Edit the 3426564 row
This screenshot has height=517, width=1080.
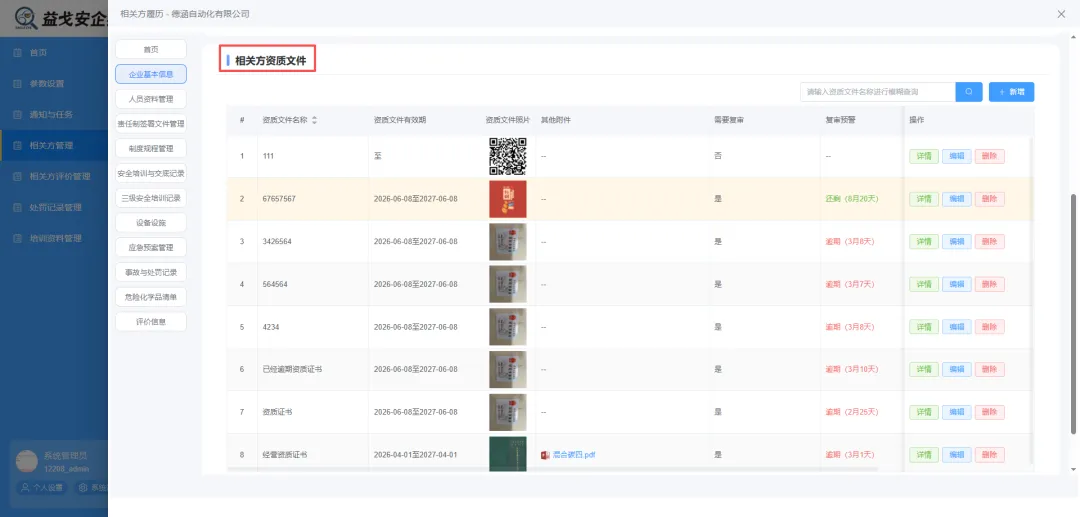(957, 242)
